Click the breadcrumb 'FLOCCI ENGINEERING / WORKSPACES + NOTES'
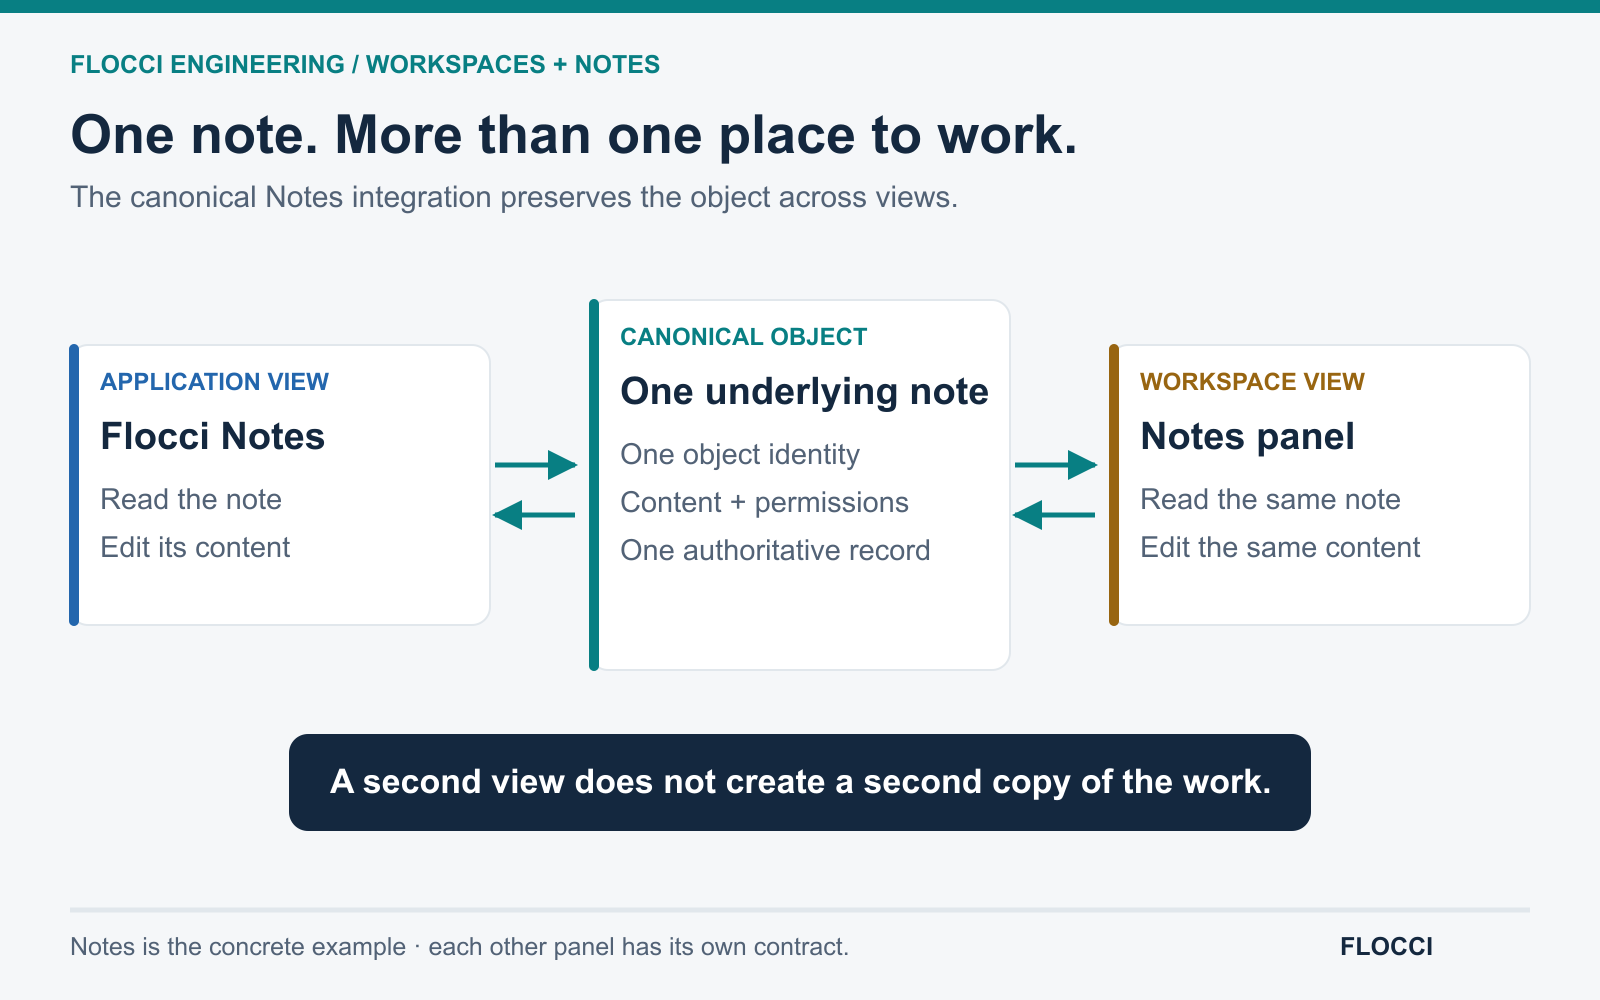 click(x=365, y=65)
